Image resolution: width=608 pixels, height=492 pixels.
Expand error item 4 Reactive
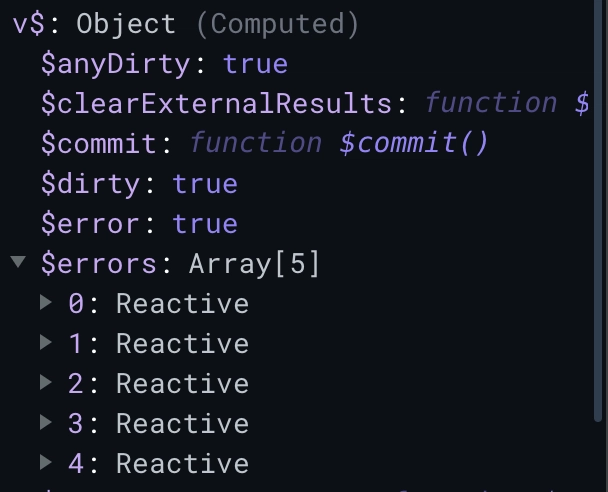click(x=46, y=462)
